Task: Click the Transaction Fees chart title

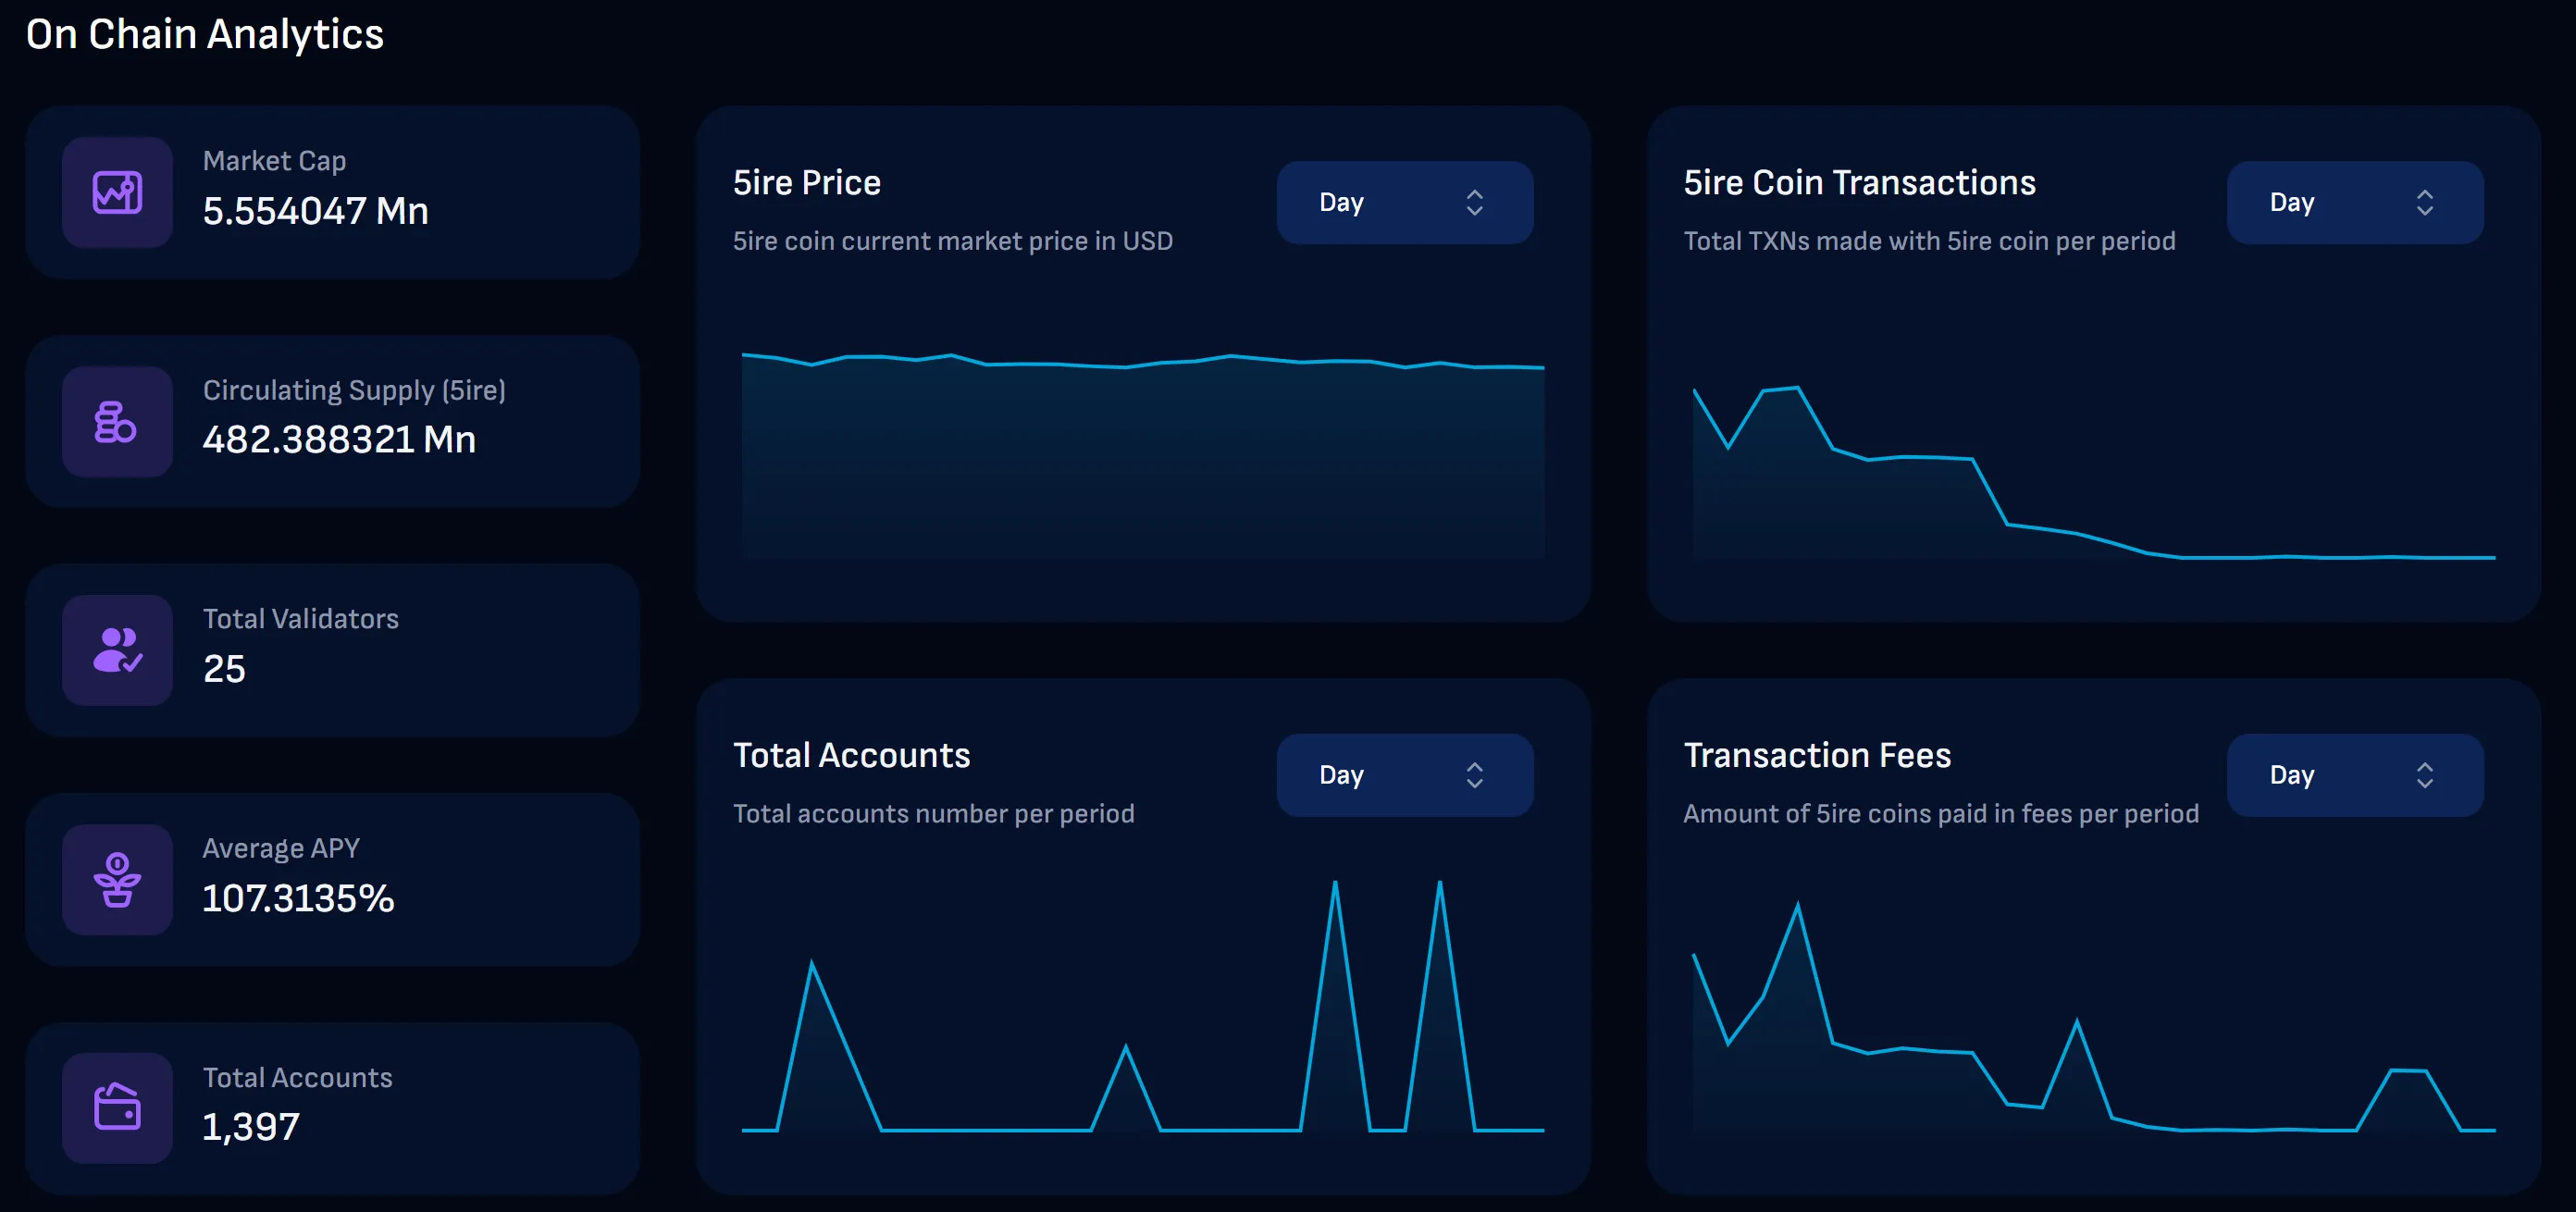Action: coord(1817,755)
